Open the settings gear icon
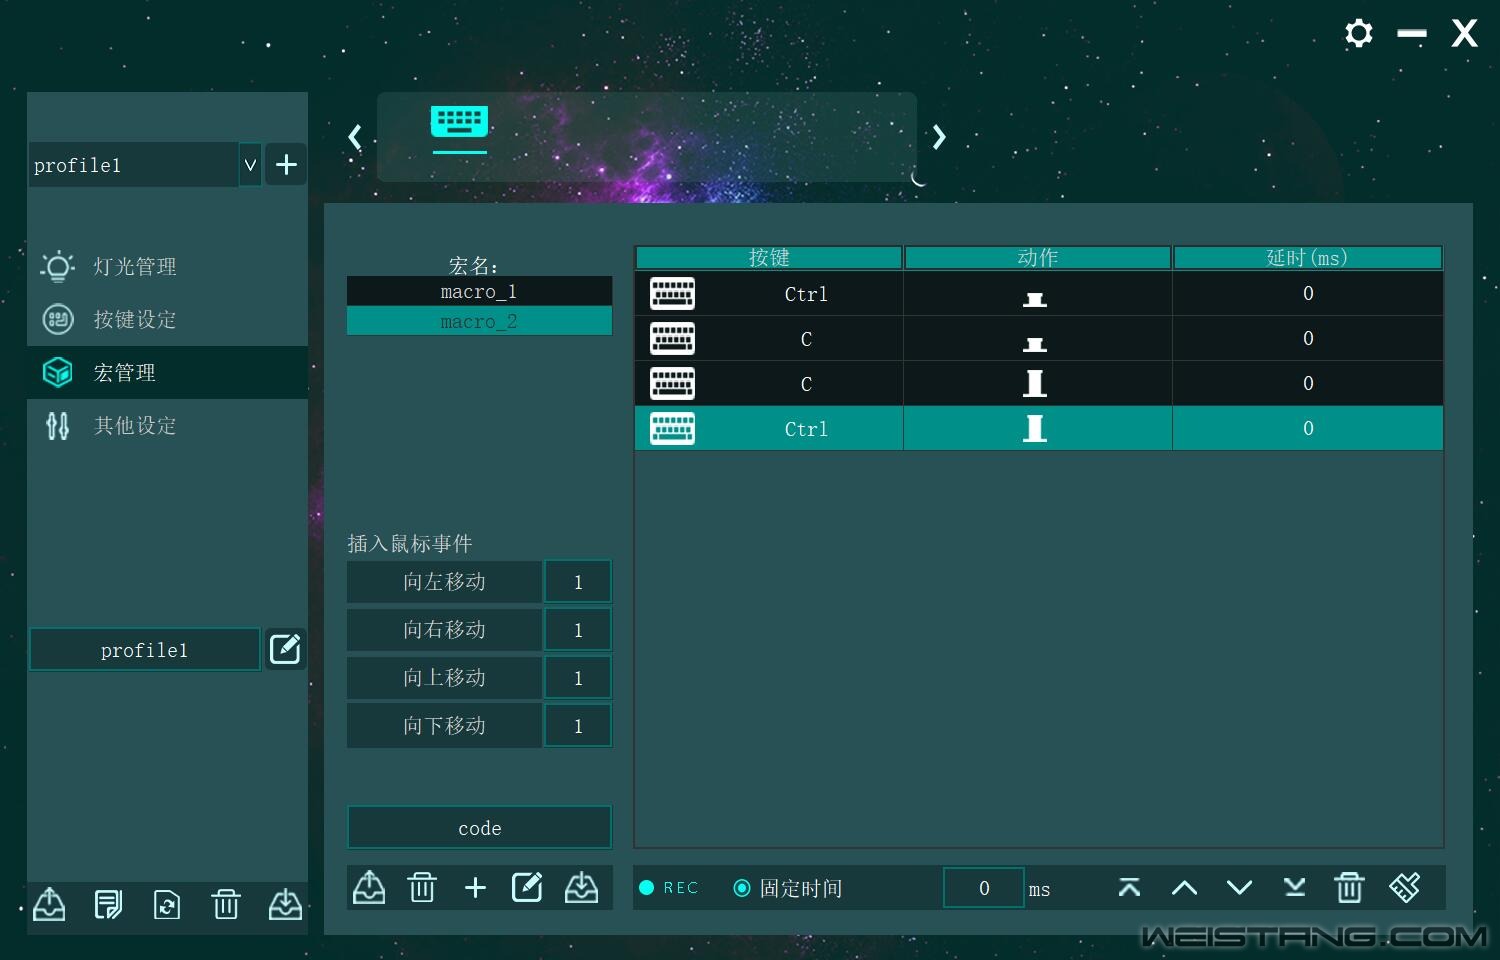The image size is (1500, 960). point(1358,33)
